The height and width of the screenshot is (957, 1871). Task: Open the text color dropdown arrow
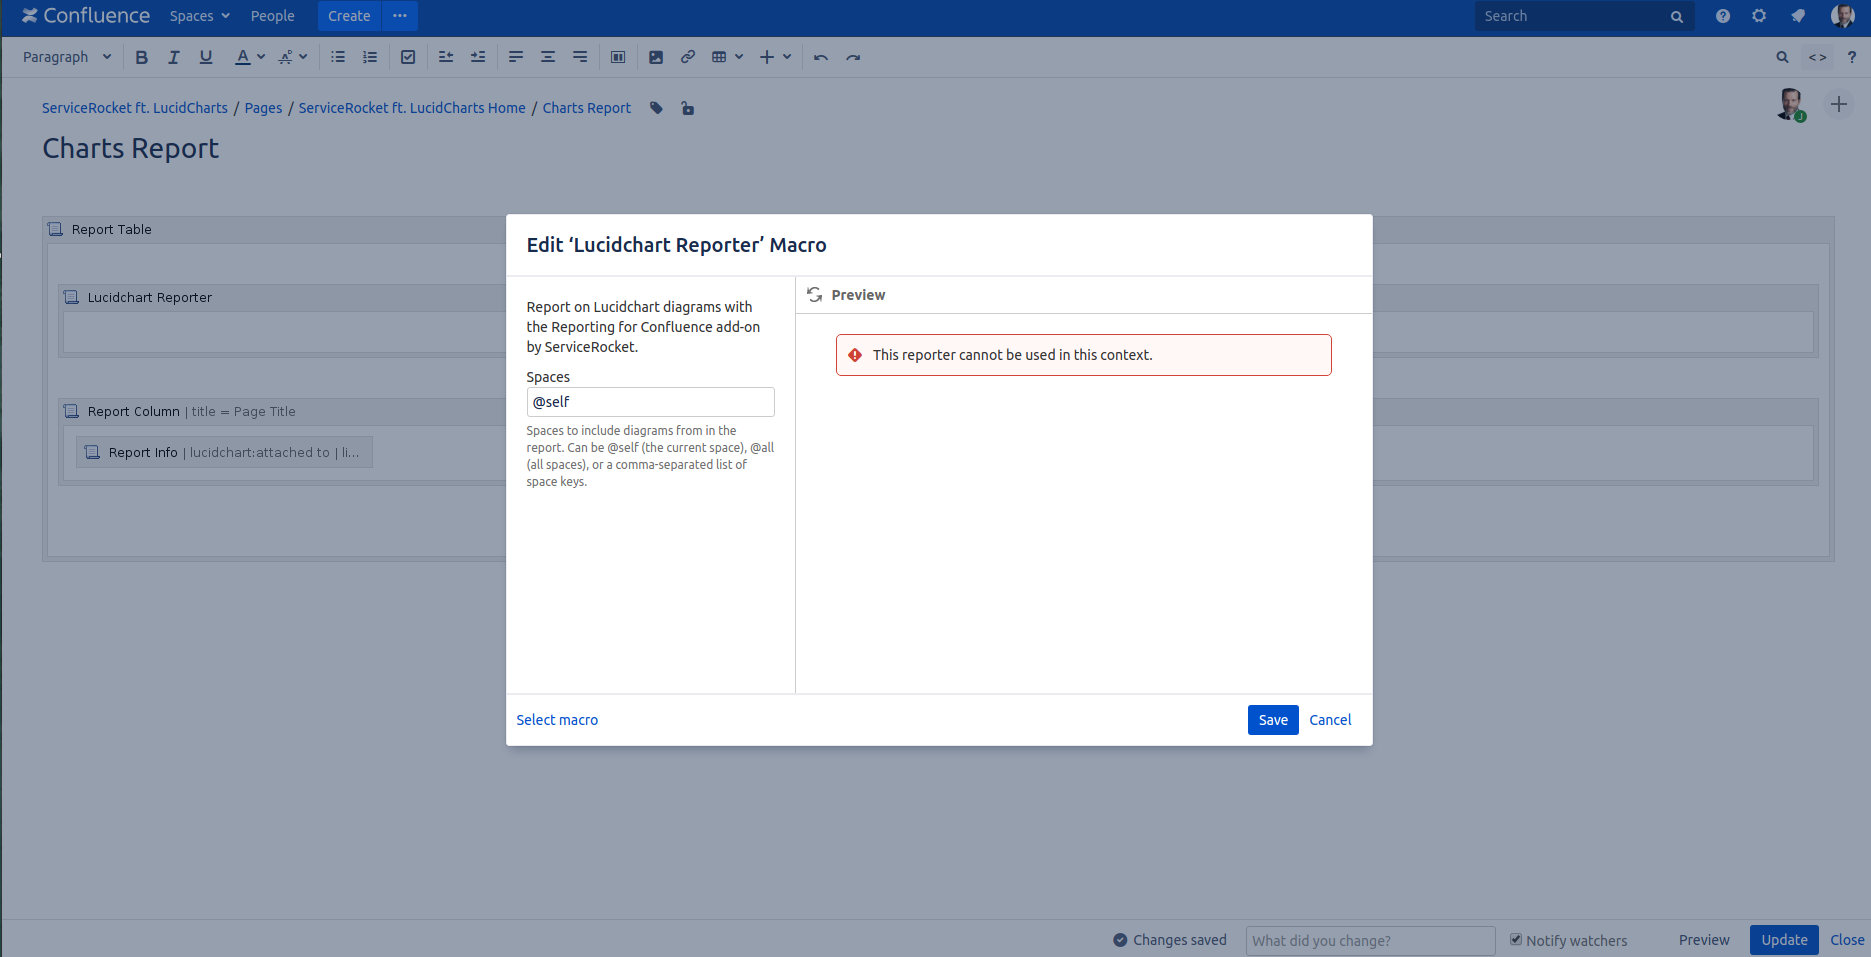point(261,57)
